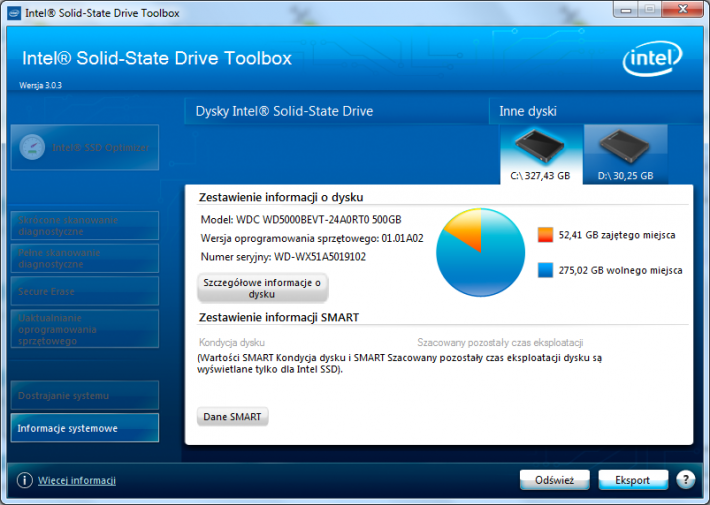This screenshot has width=710, height=505.
Task: Select Informacje systemowe in the sidebar
Action: [x=85, y=428]
